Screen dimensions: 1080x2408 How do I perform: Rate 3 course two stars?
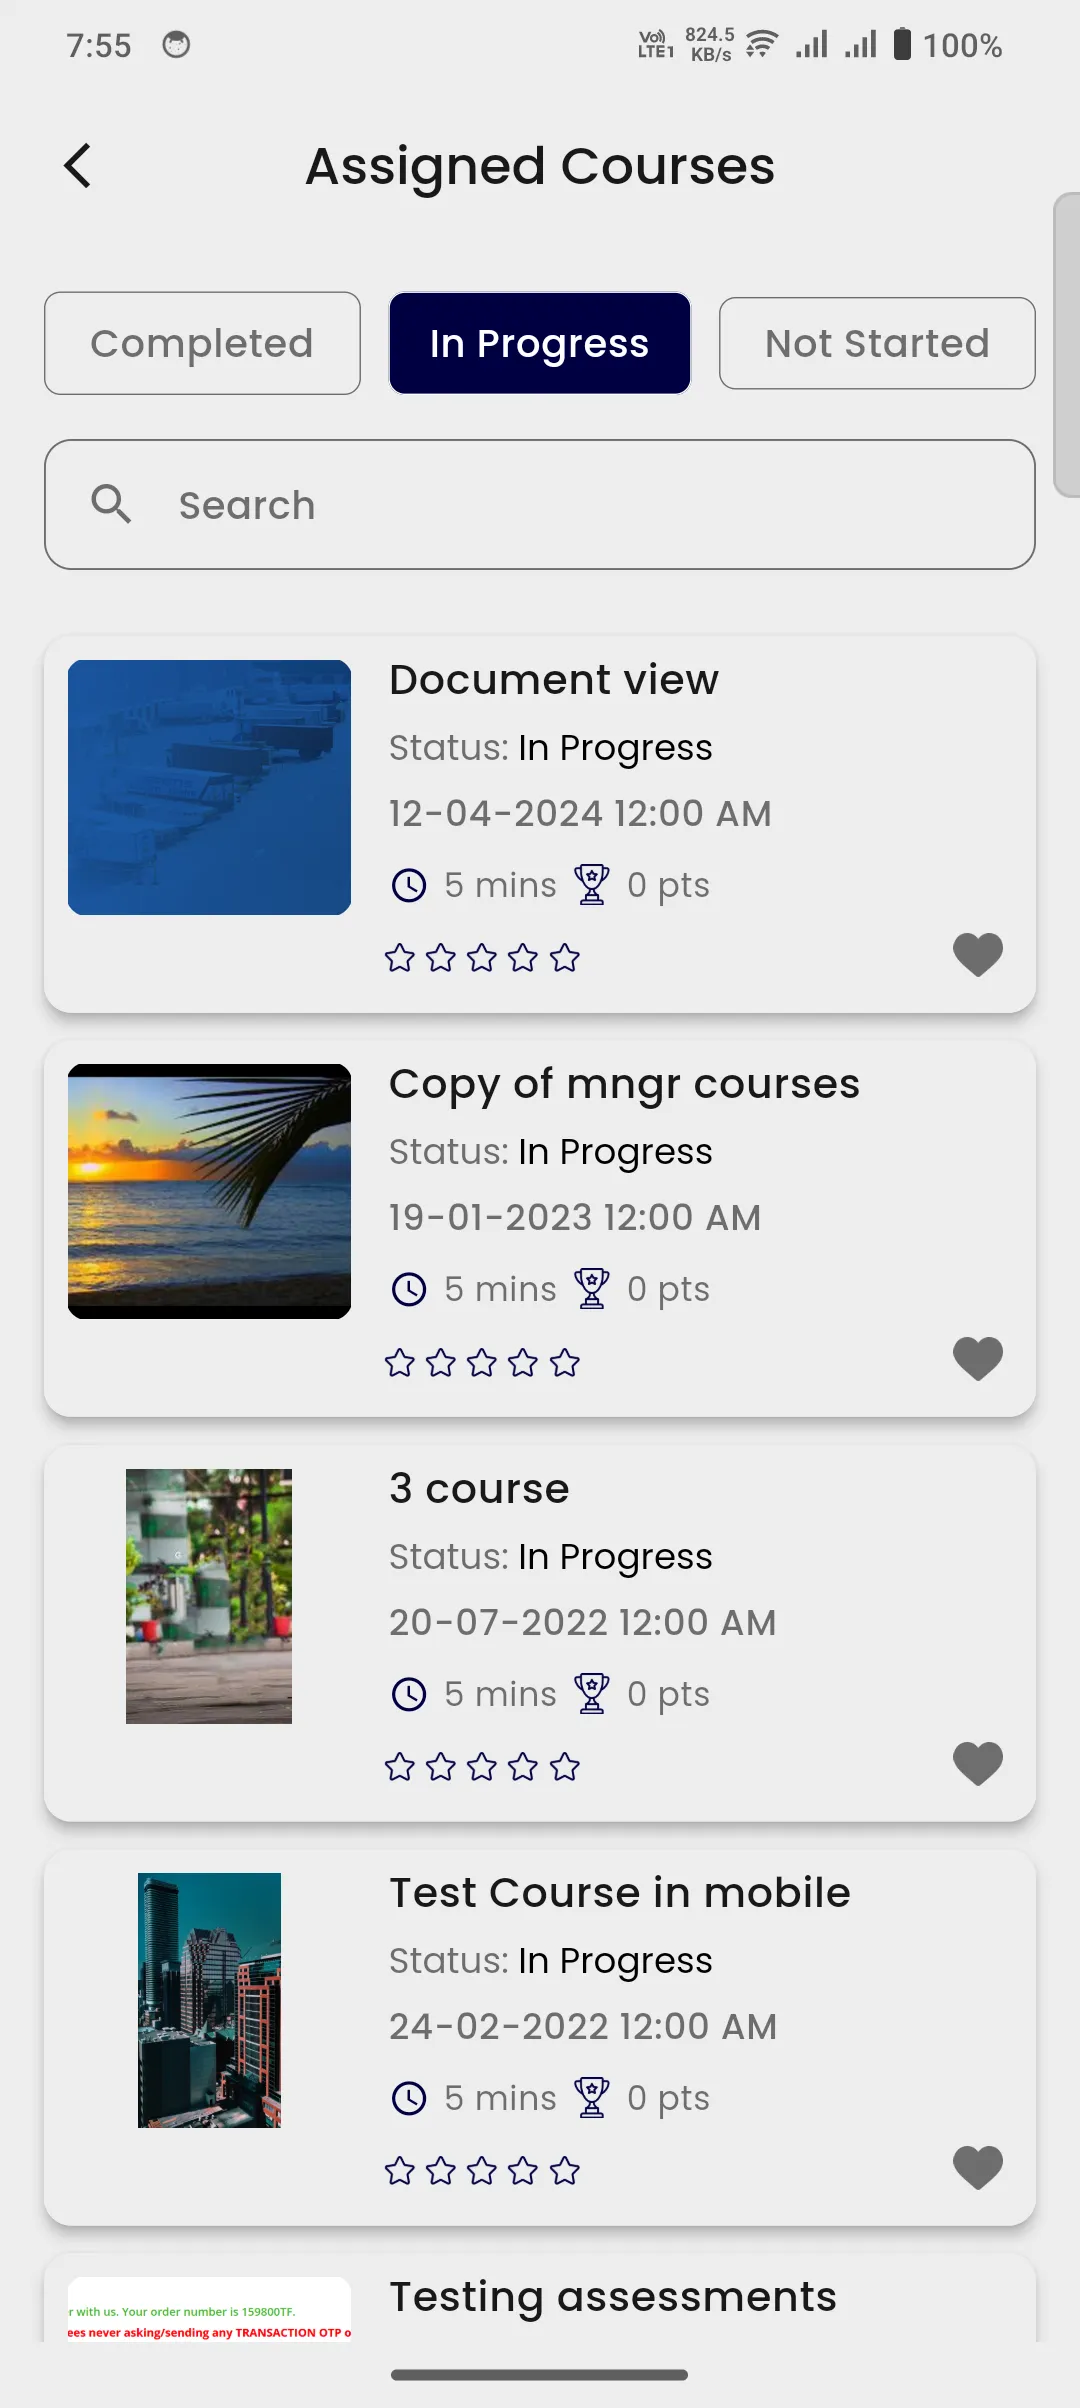point(441,1767)
